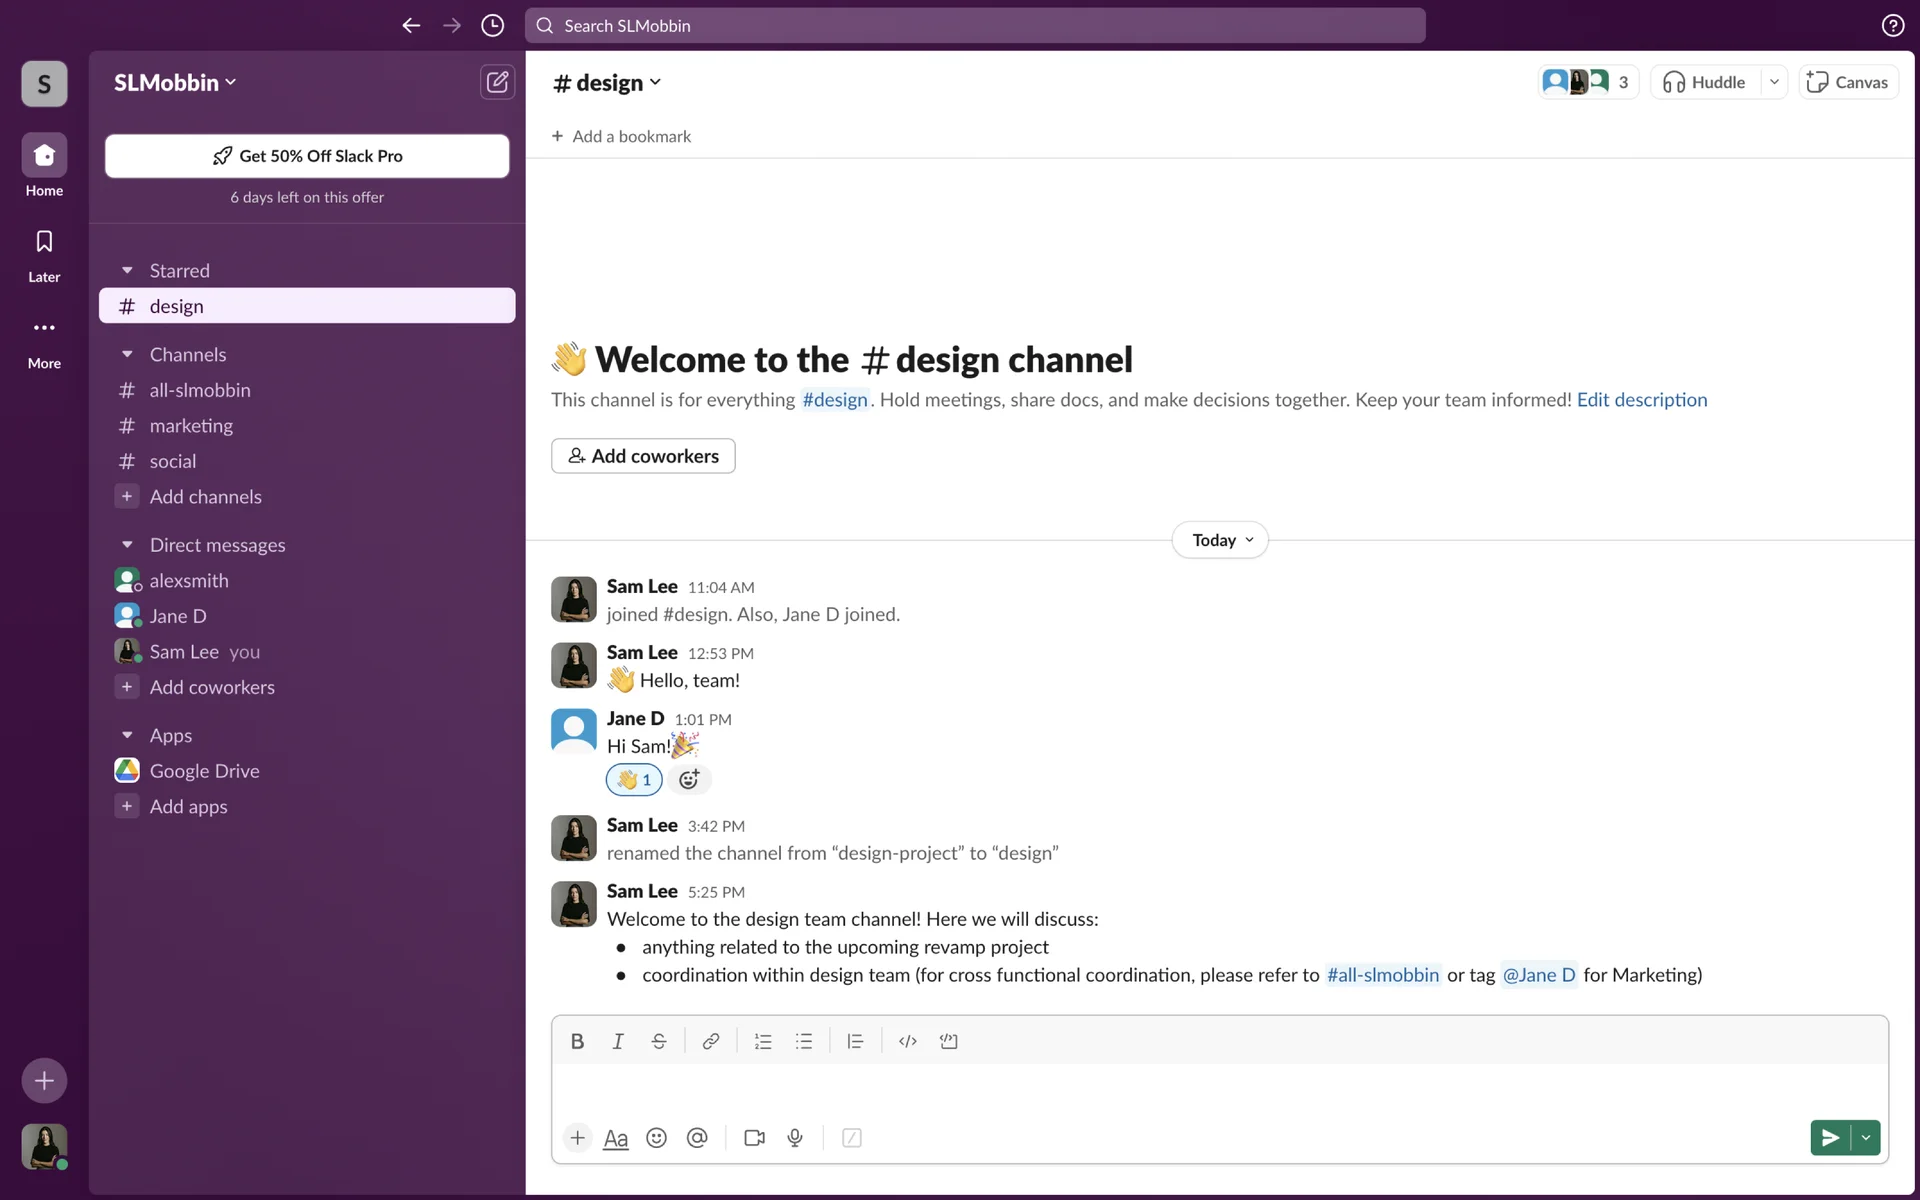
Task: Open the history clock icon
Action: 492,26
